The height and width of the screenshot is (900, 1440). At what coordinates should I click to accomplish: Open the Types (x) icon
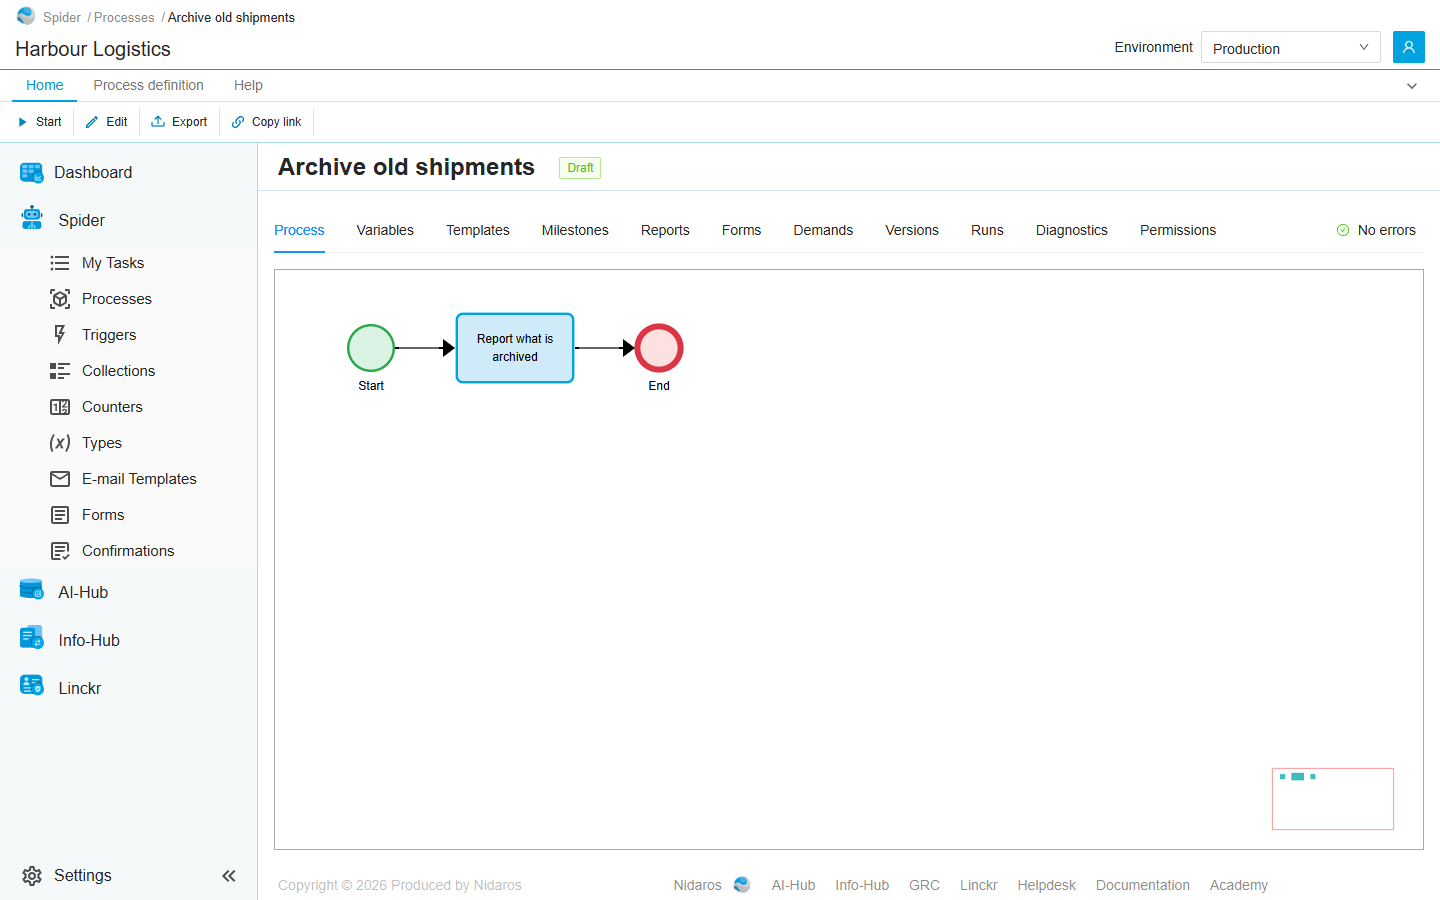(60, 443)
